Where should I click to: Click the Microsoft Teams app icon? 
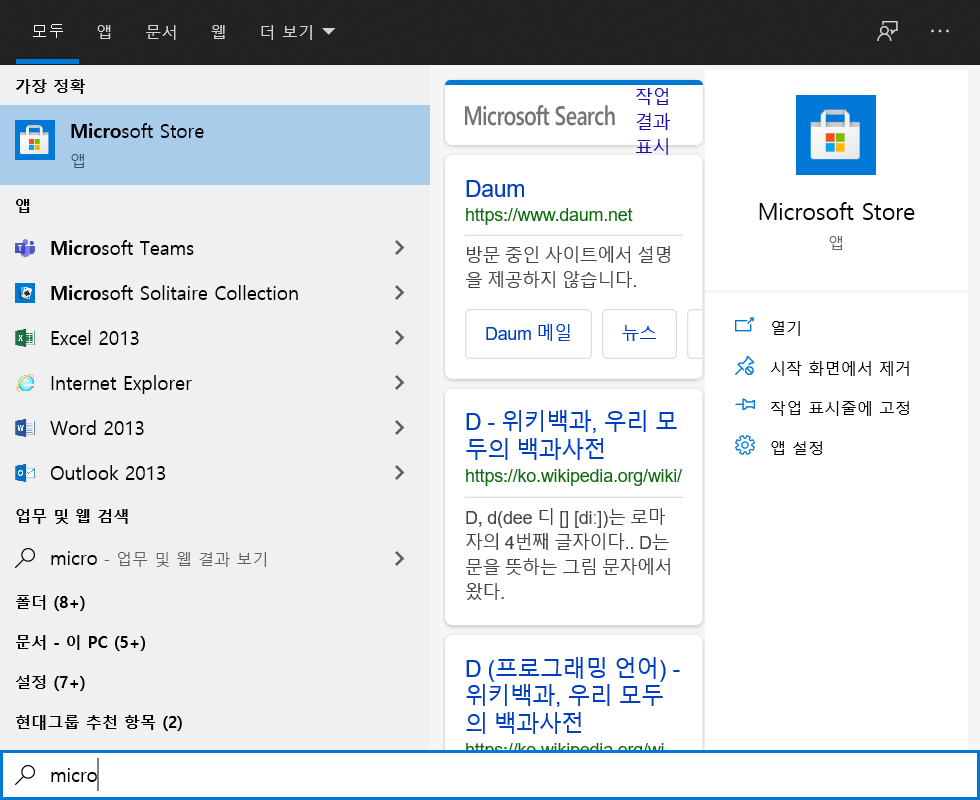coord(25,248)
